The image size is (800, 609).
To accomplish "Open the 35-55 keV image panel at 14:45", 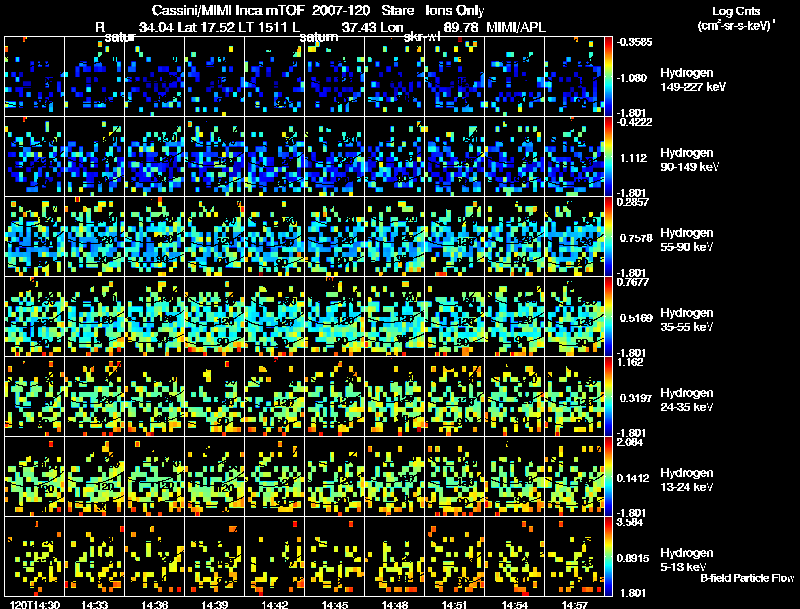I will pyautogui.click(x=335, y=316).
